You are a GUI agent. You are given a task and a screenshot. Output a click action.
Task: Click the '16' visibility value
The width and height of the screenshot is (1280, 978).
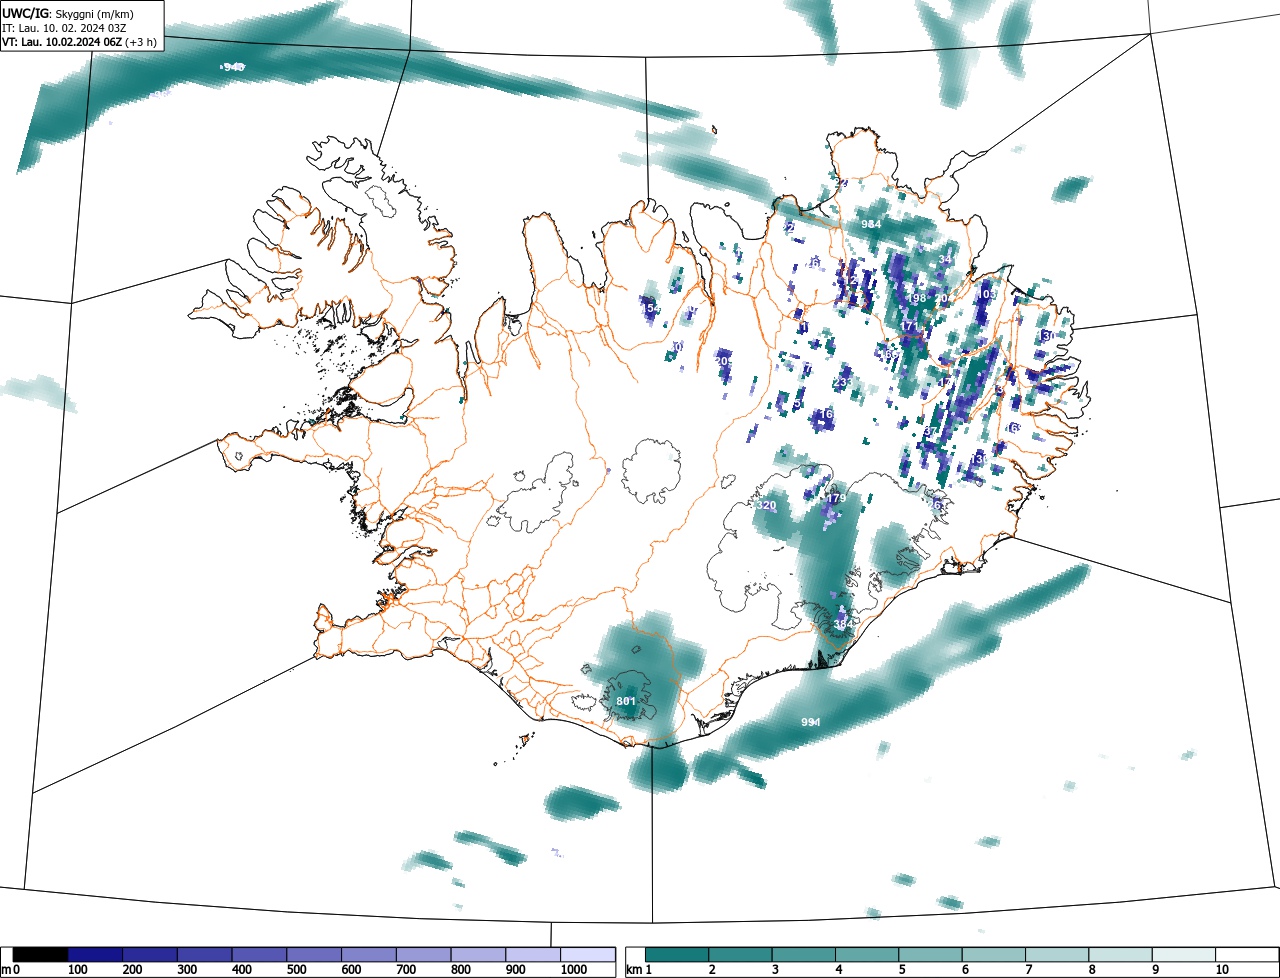pos(826,414)
